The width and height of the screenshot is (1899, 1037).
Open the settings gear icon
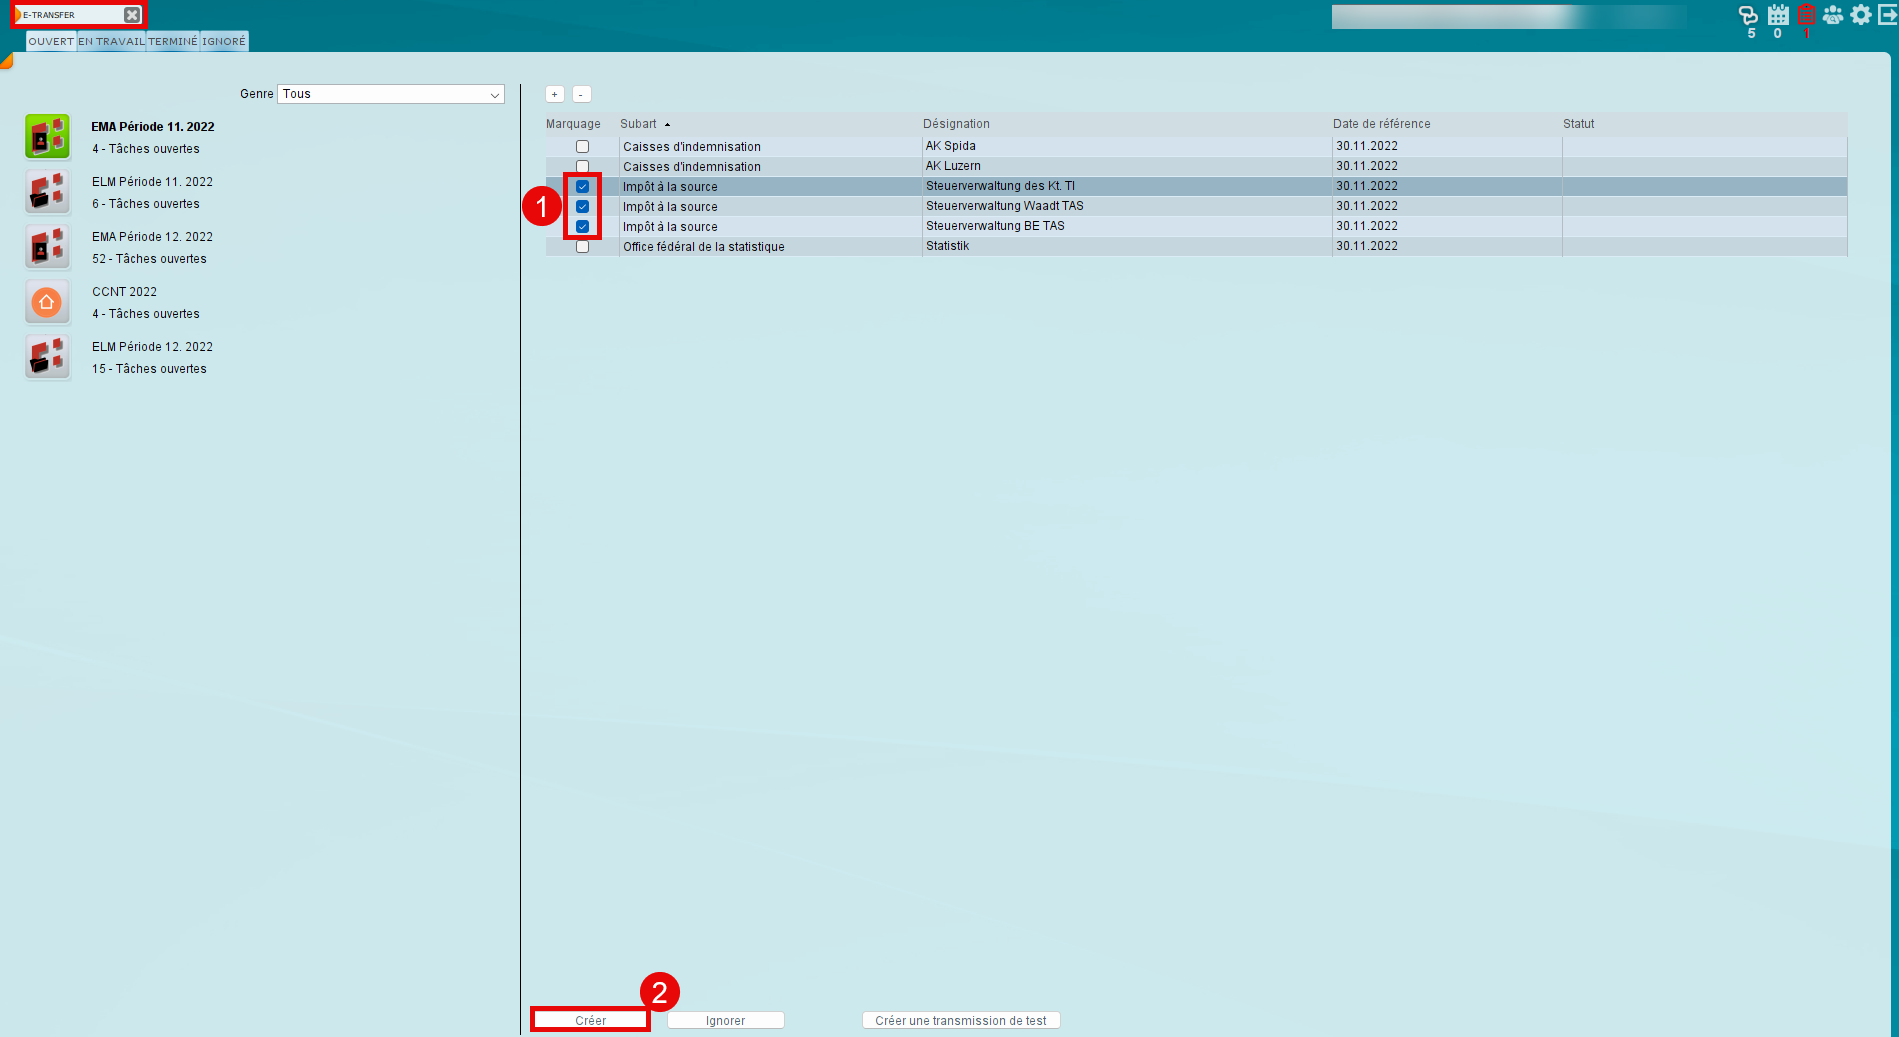coord(1861,15)
